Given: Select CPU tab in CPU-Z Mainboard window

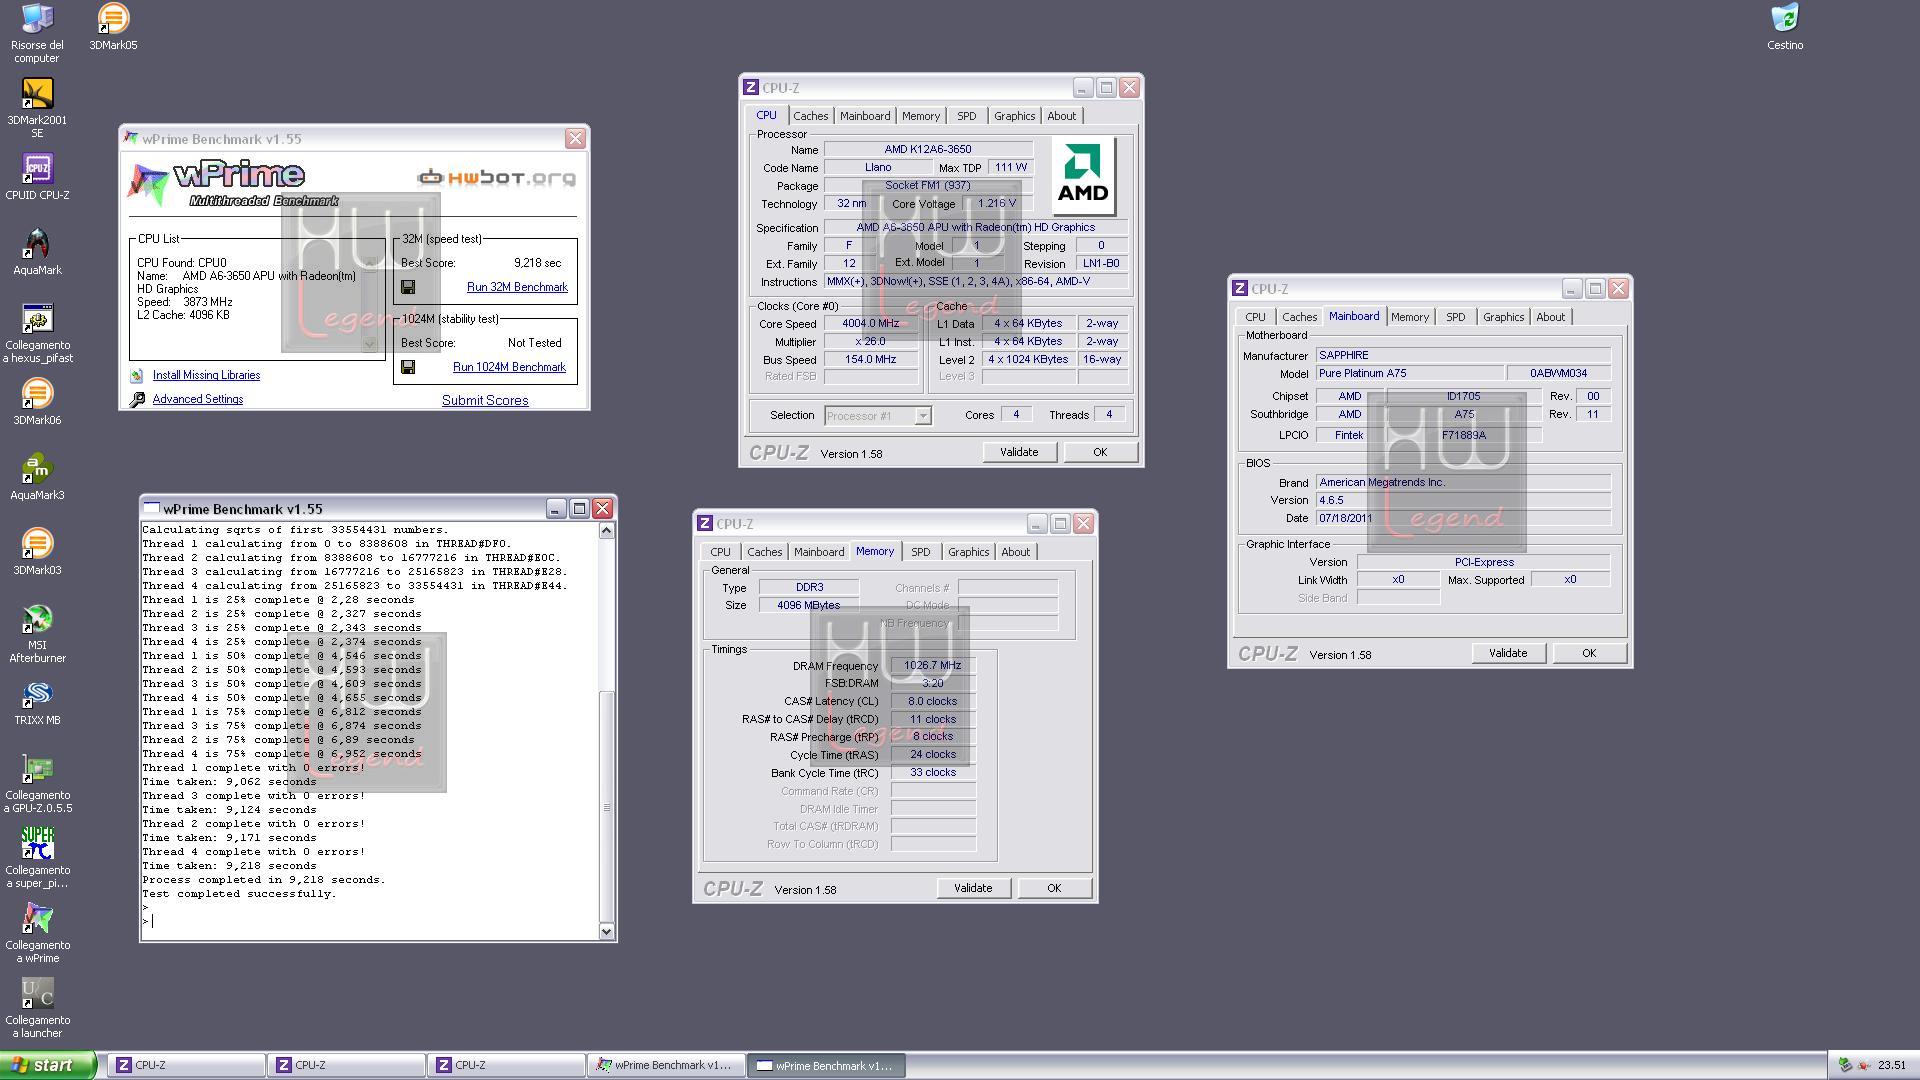Looking at the screenshot, I should click(x=1255, y=317).
